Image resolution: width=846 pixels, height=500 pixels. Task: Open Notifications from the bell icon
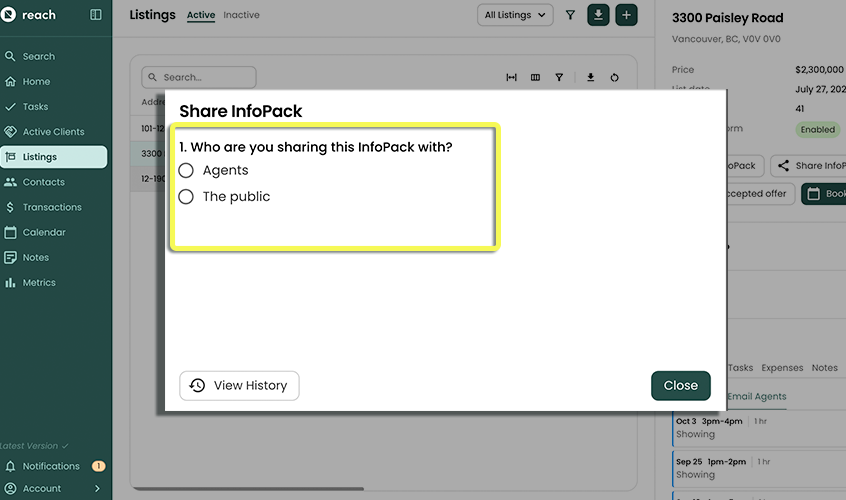tap(11, 466)
